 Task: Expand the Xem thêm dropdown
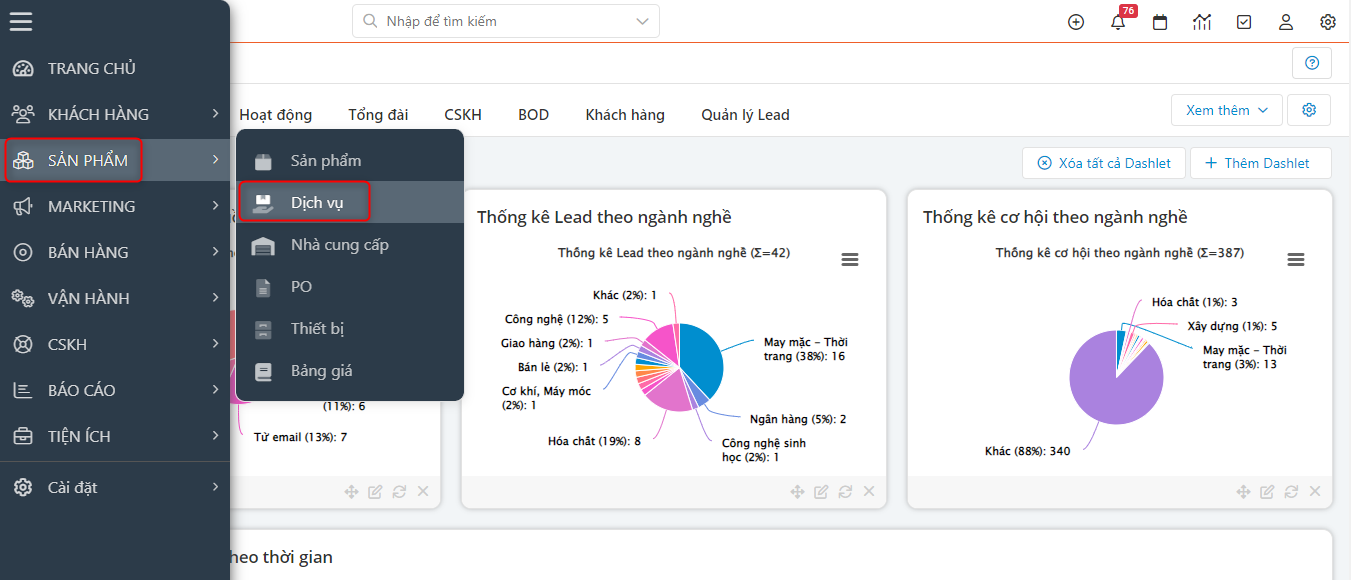[1226, 110]
